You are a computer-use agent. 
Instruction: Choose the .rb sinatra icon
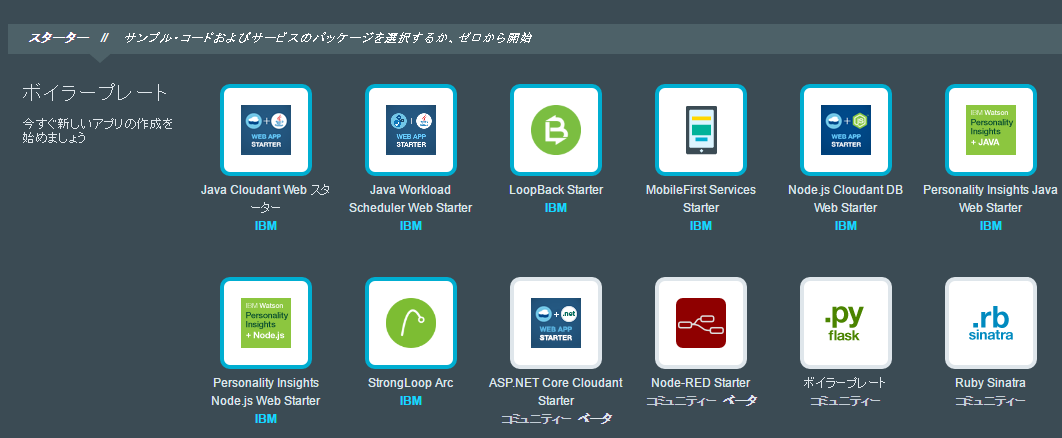(x=990, y=323)
